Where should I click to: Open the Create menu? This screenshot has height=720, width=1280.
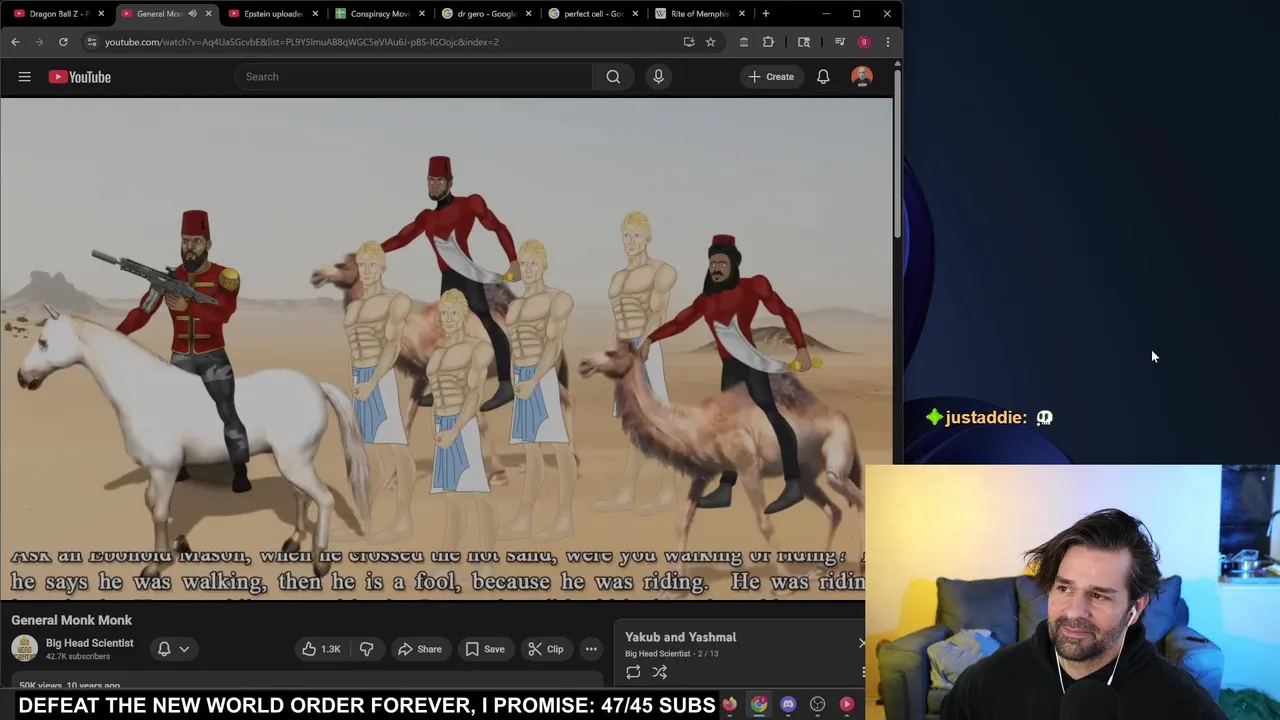771,77
